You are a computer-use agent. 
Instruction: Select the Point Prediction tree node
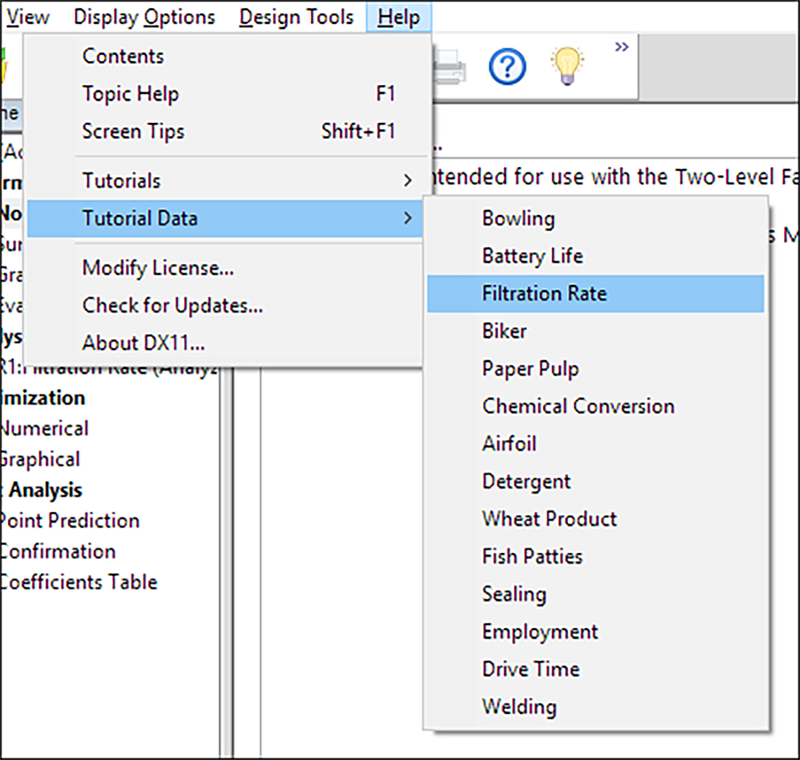pos(69,520)
